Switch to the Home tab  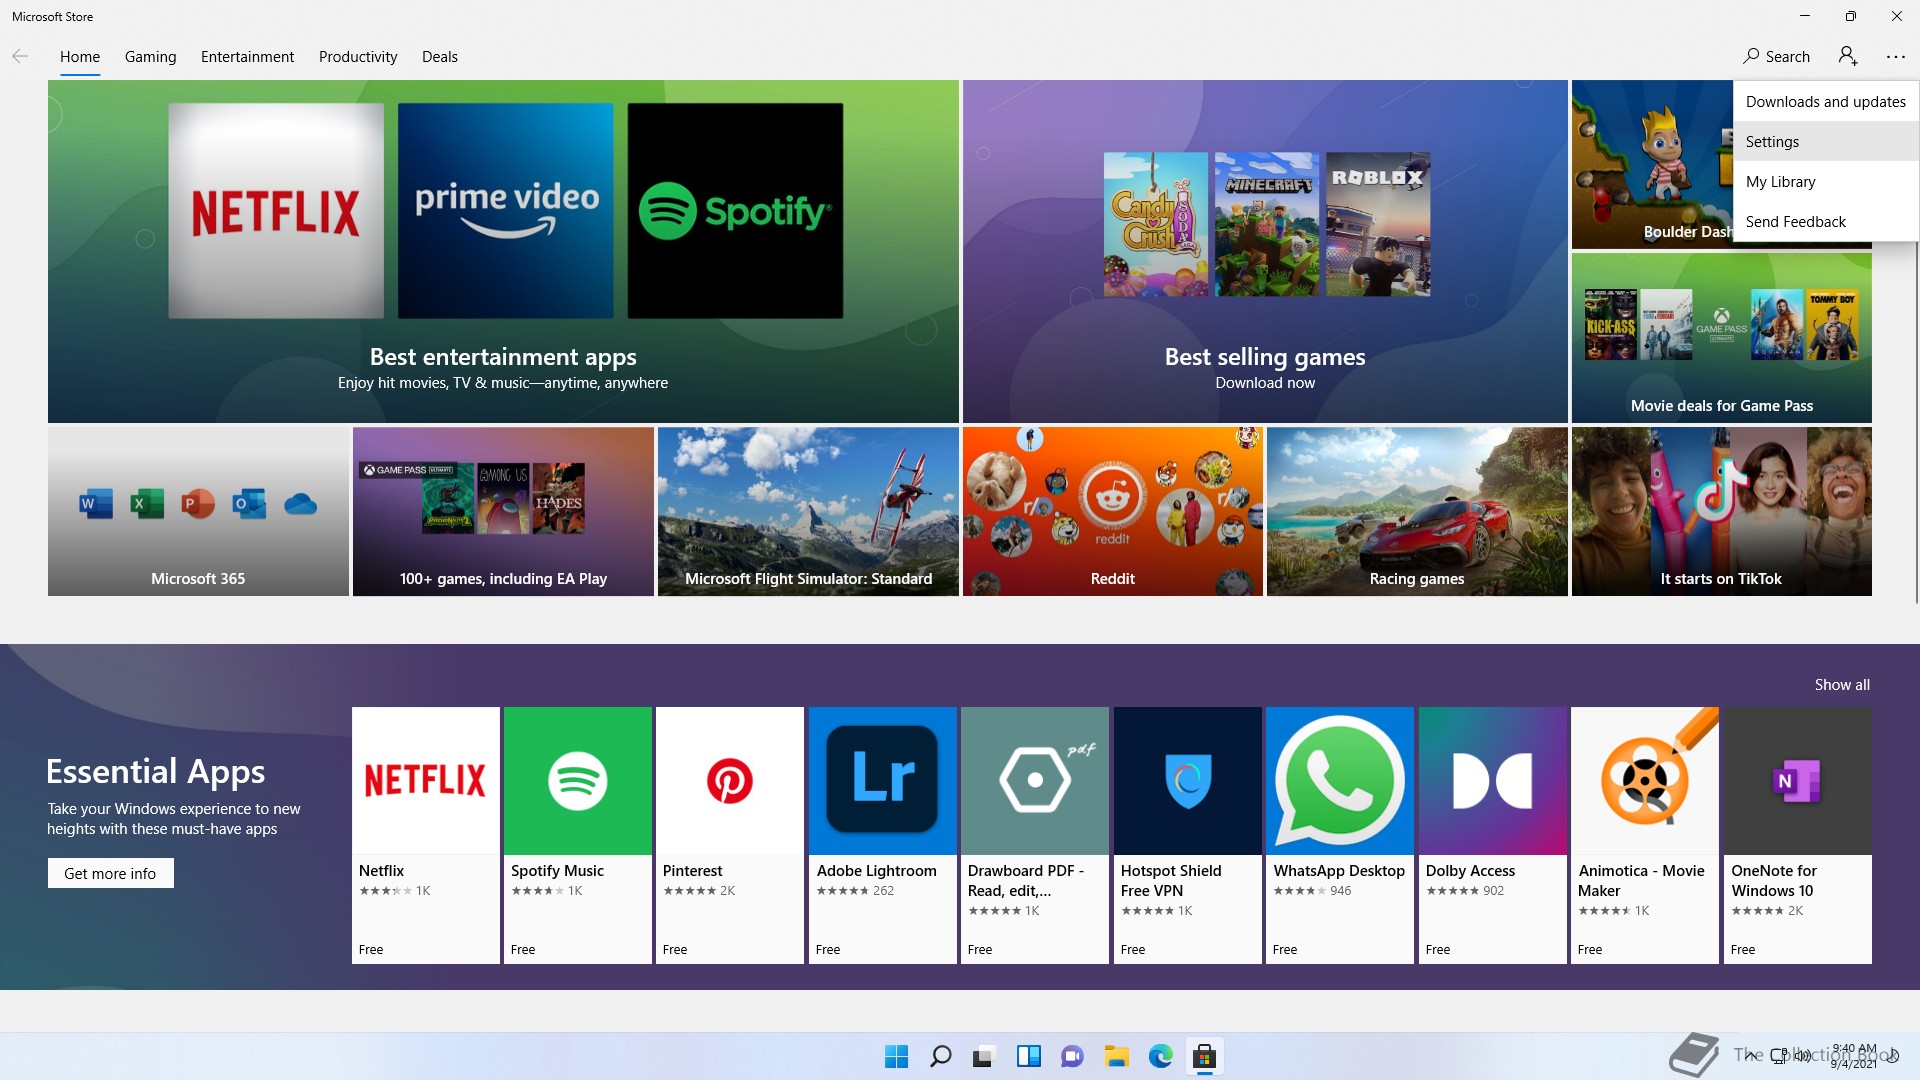tap(80, 57)
